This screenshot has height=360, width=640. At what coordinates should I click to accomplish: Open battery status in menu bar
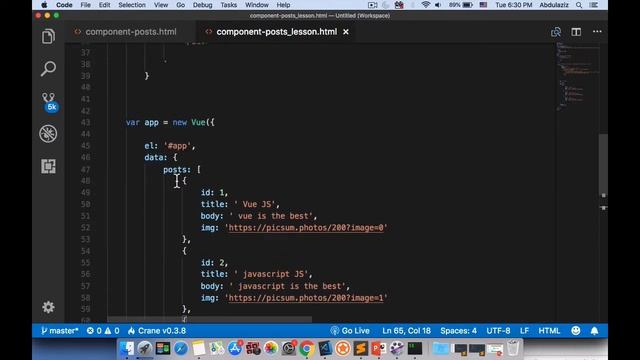461,5
